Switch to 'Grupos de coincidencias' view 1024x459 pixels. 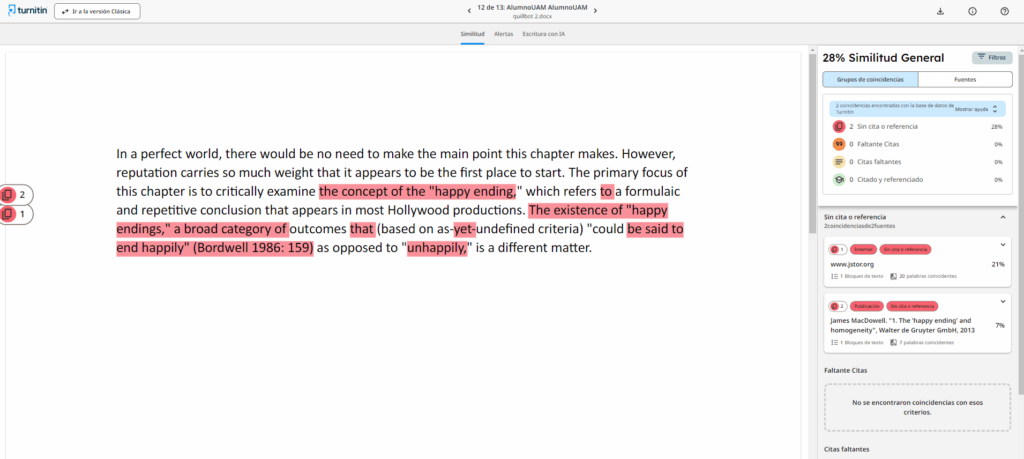tap(870, 79)
